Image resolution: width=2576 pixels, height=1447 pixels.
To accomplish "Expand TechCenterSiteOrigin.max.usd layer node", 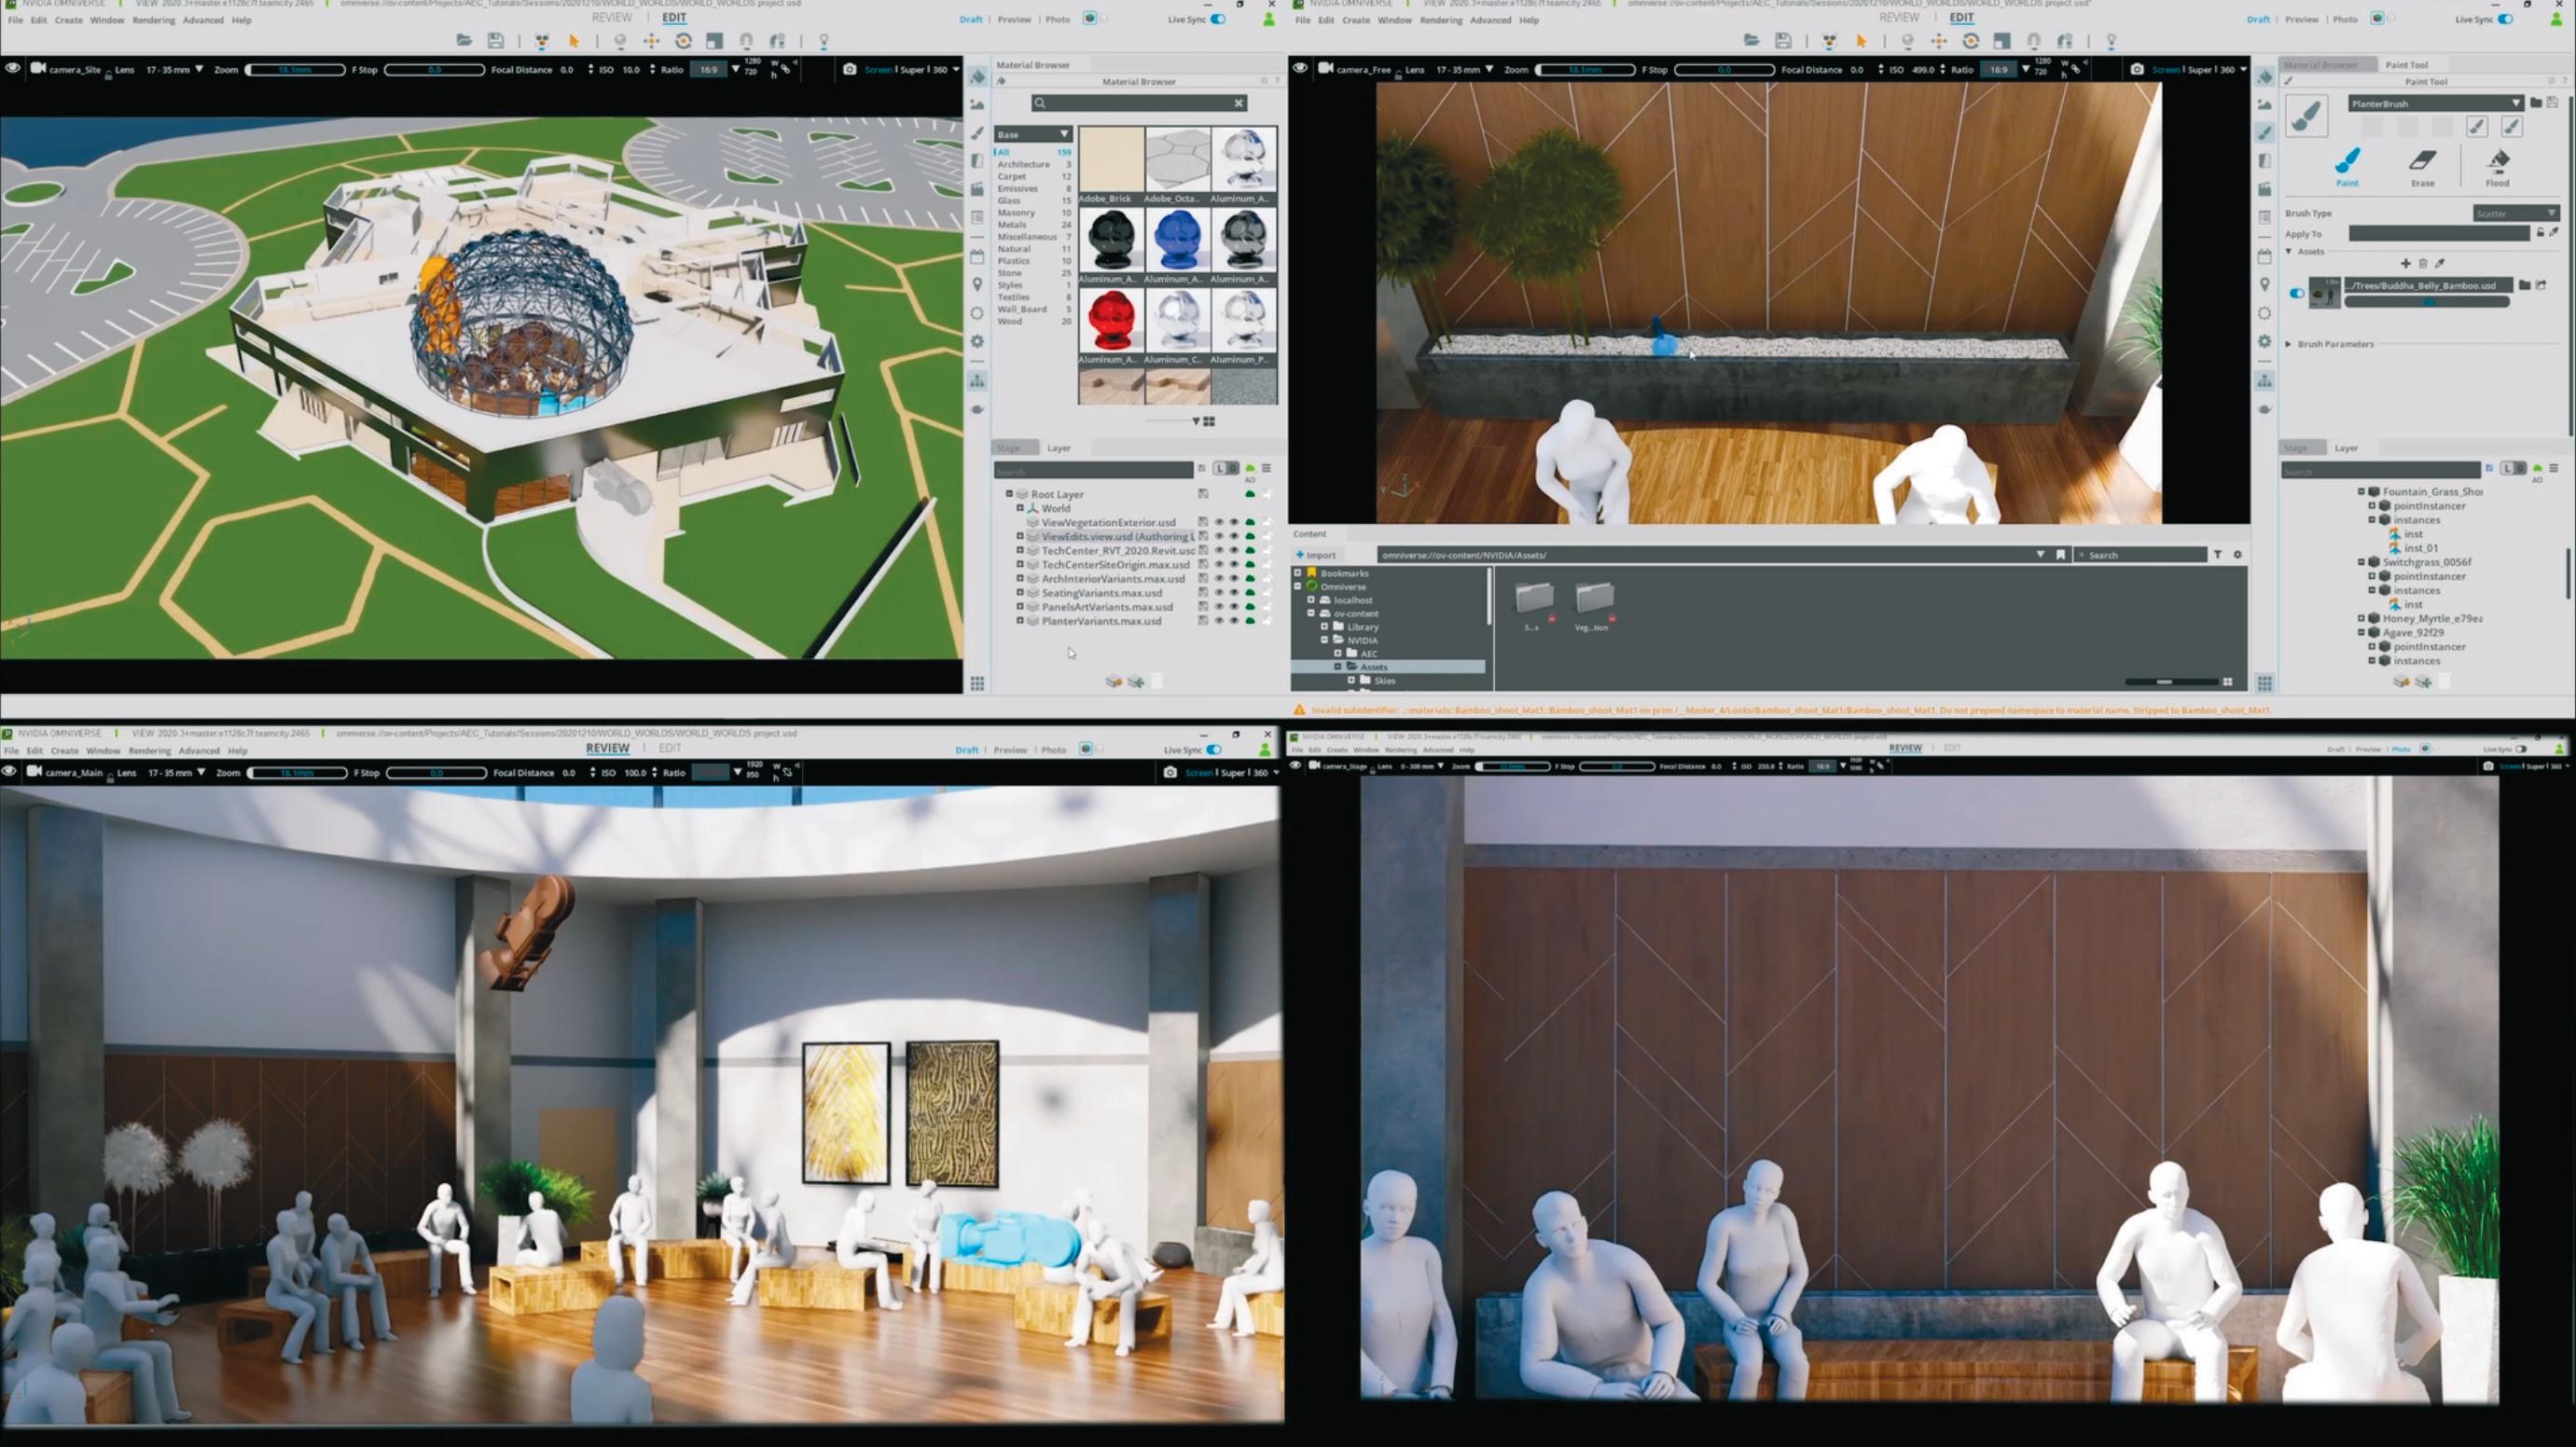I will pos(1020,565).
